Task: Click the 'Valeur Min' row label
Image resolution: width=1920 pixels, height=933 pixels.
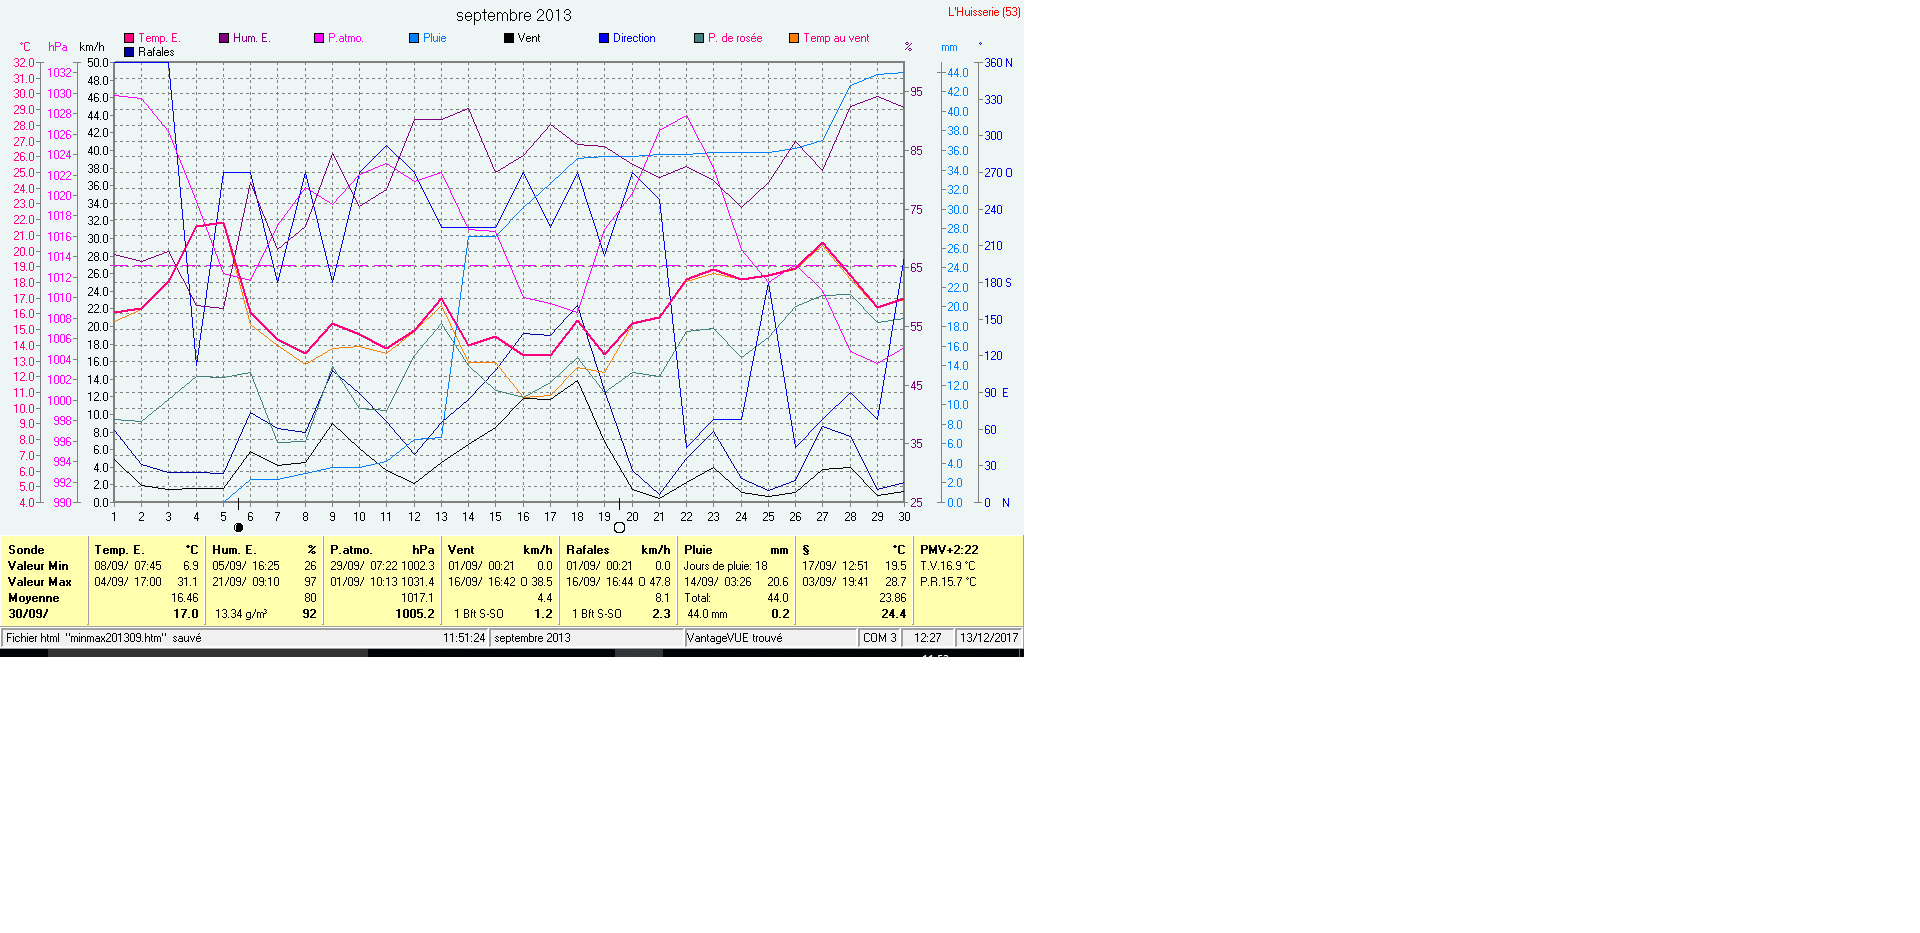Action: click(x=38, y=566)
